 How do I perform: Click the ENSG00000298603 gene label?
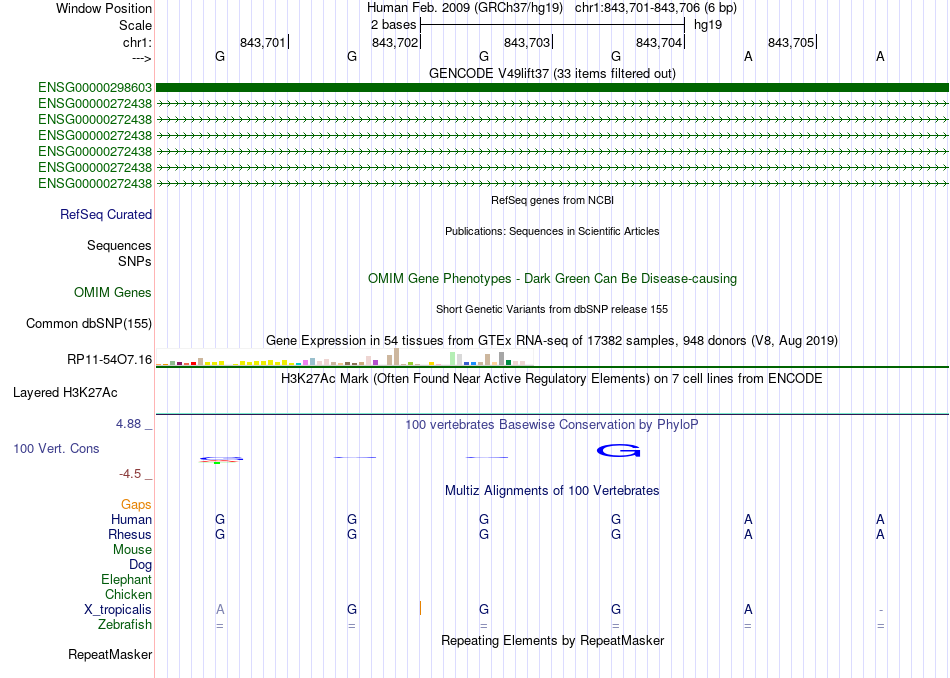click(x=95, y=88)
